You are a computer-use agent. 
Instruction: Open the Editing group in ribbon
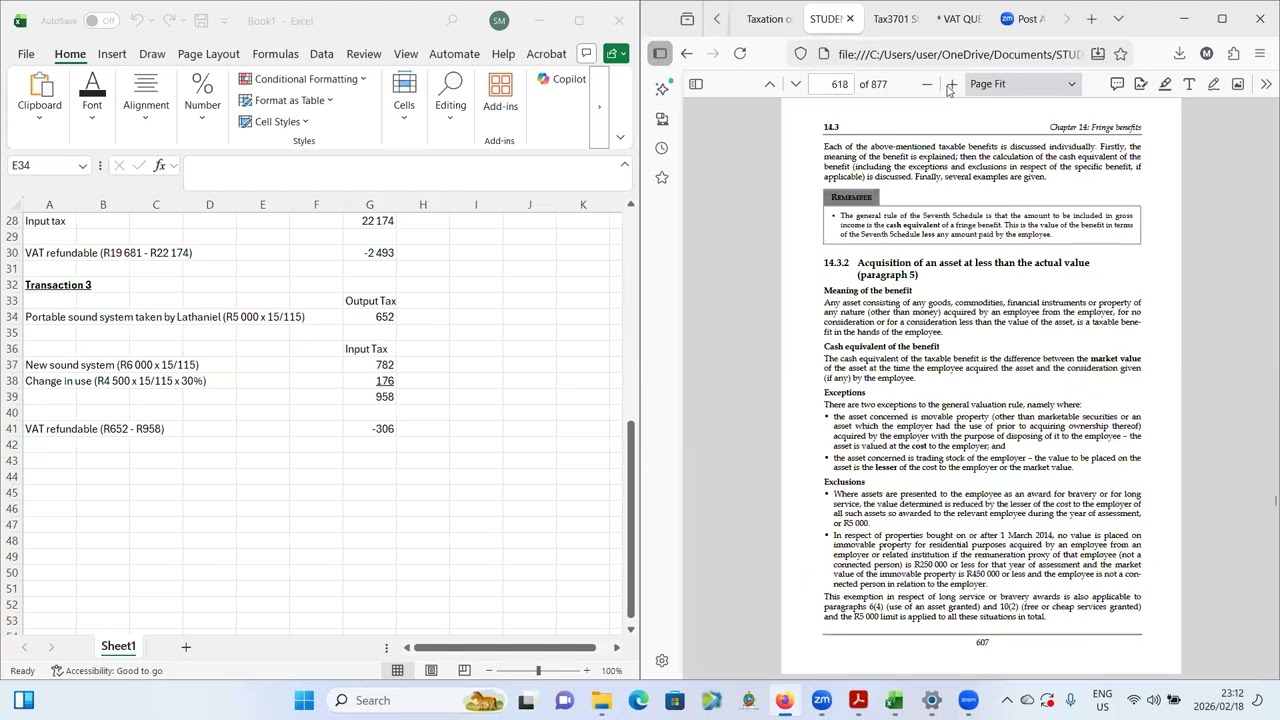tap(450, 96)
